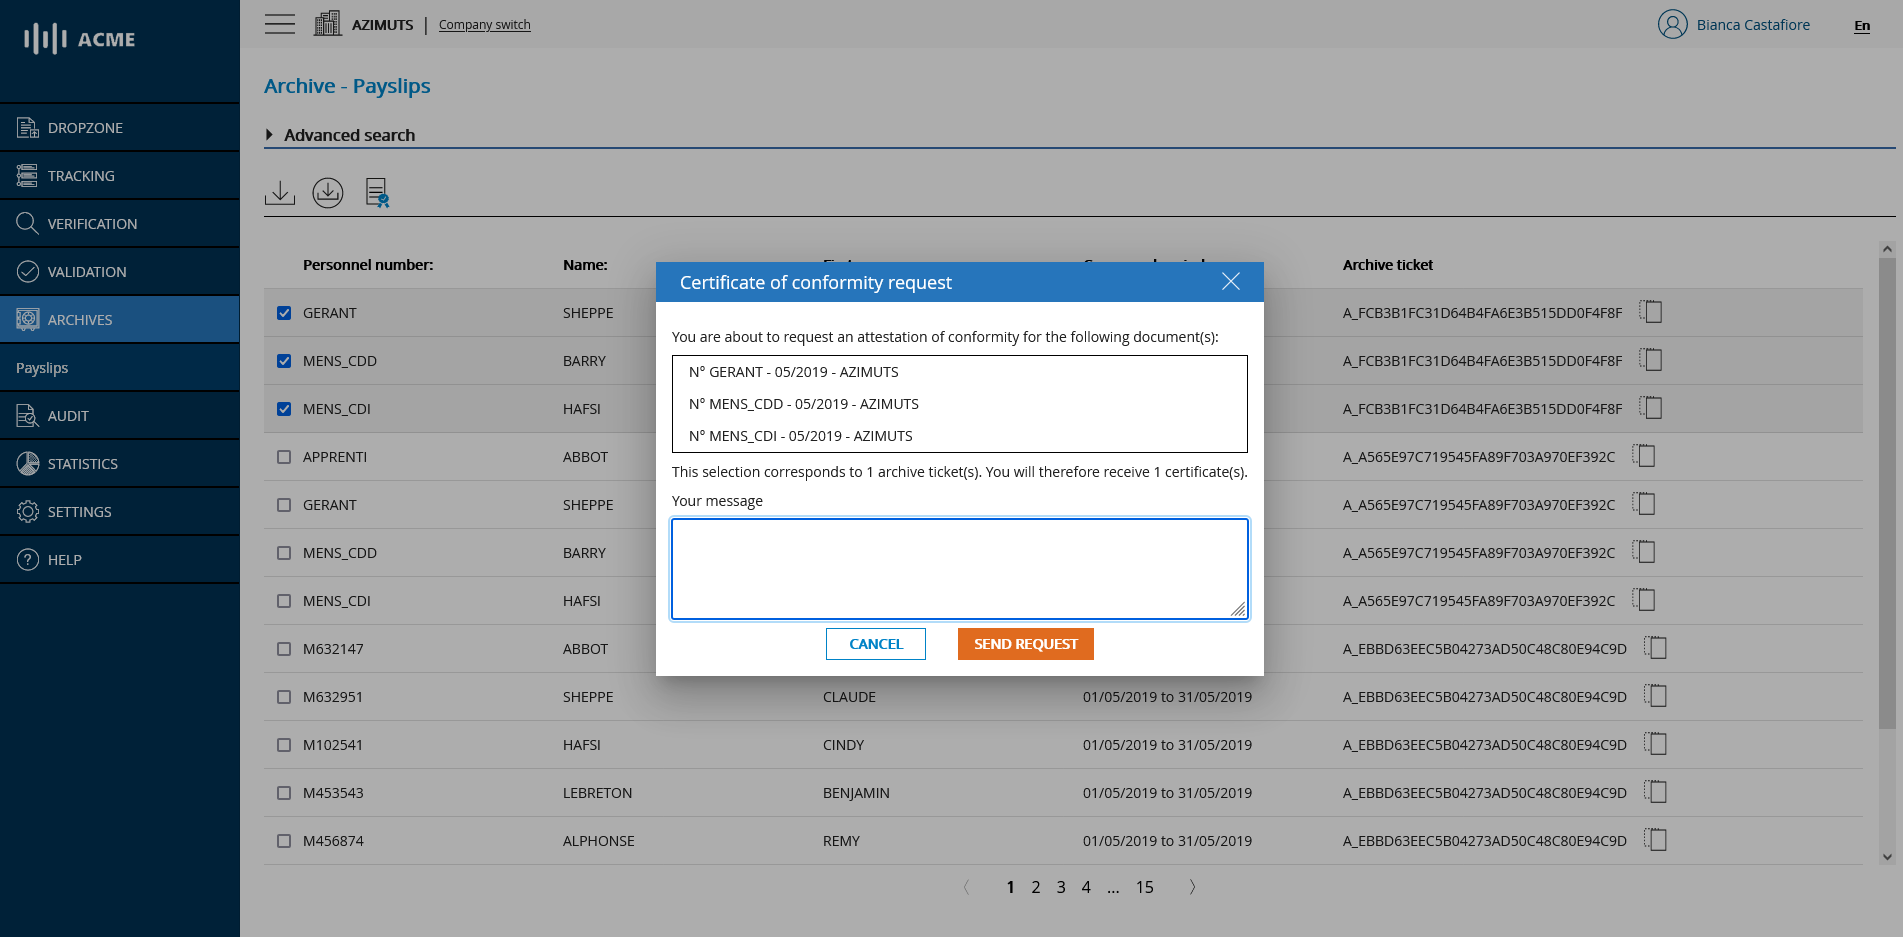
Task: Select the download documents icon
Action: 280,192
